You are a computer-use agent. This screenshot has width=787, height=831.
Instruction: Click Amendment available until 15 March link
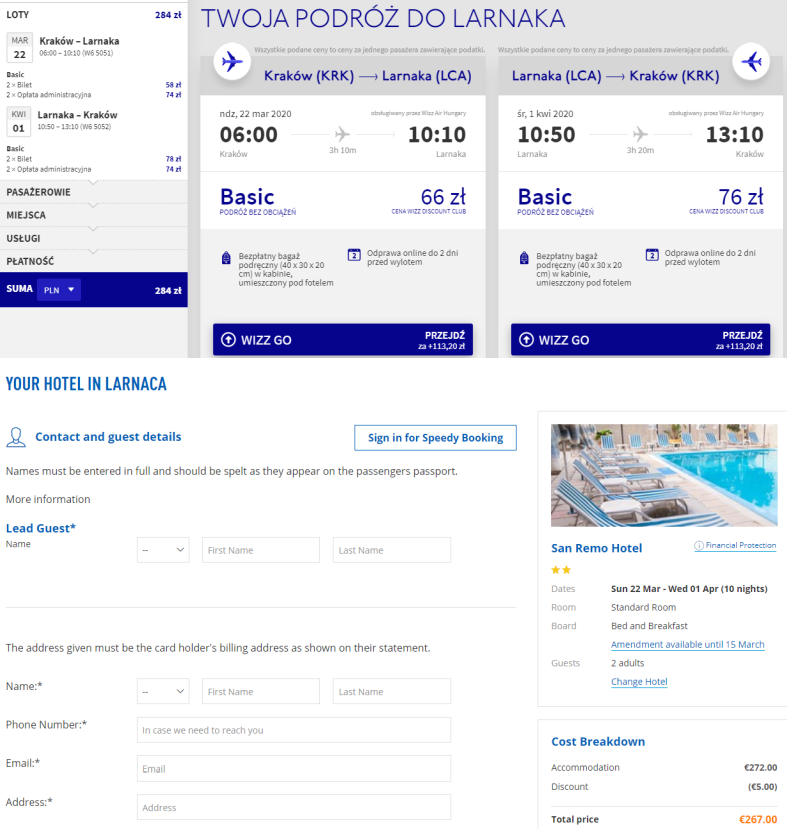pyautogui.click(x=687, y=644)
